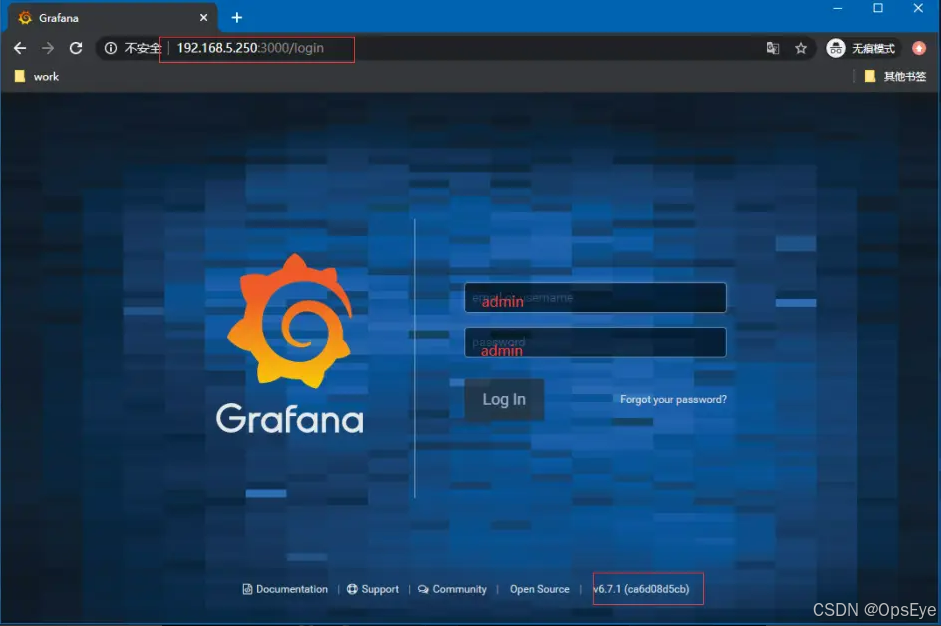The image size is (941, 626).
Task: Close the browser window
Action: (918, 8)
